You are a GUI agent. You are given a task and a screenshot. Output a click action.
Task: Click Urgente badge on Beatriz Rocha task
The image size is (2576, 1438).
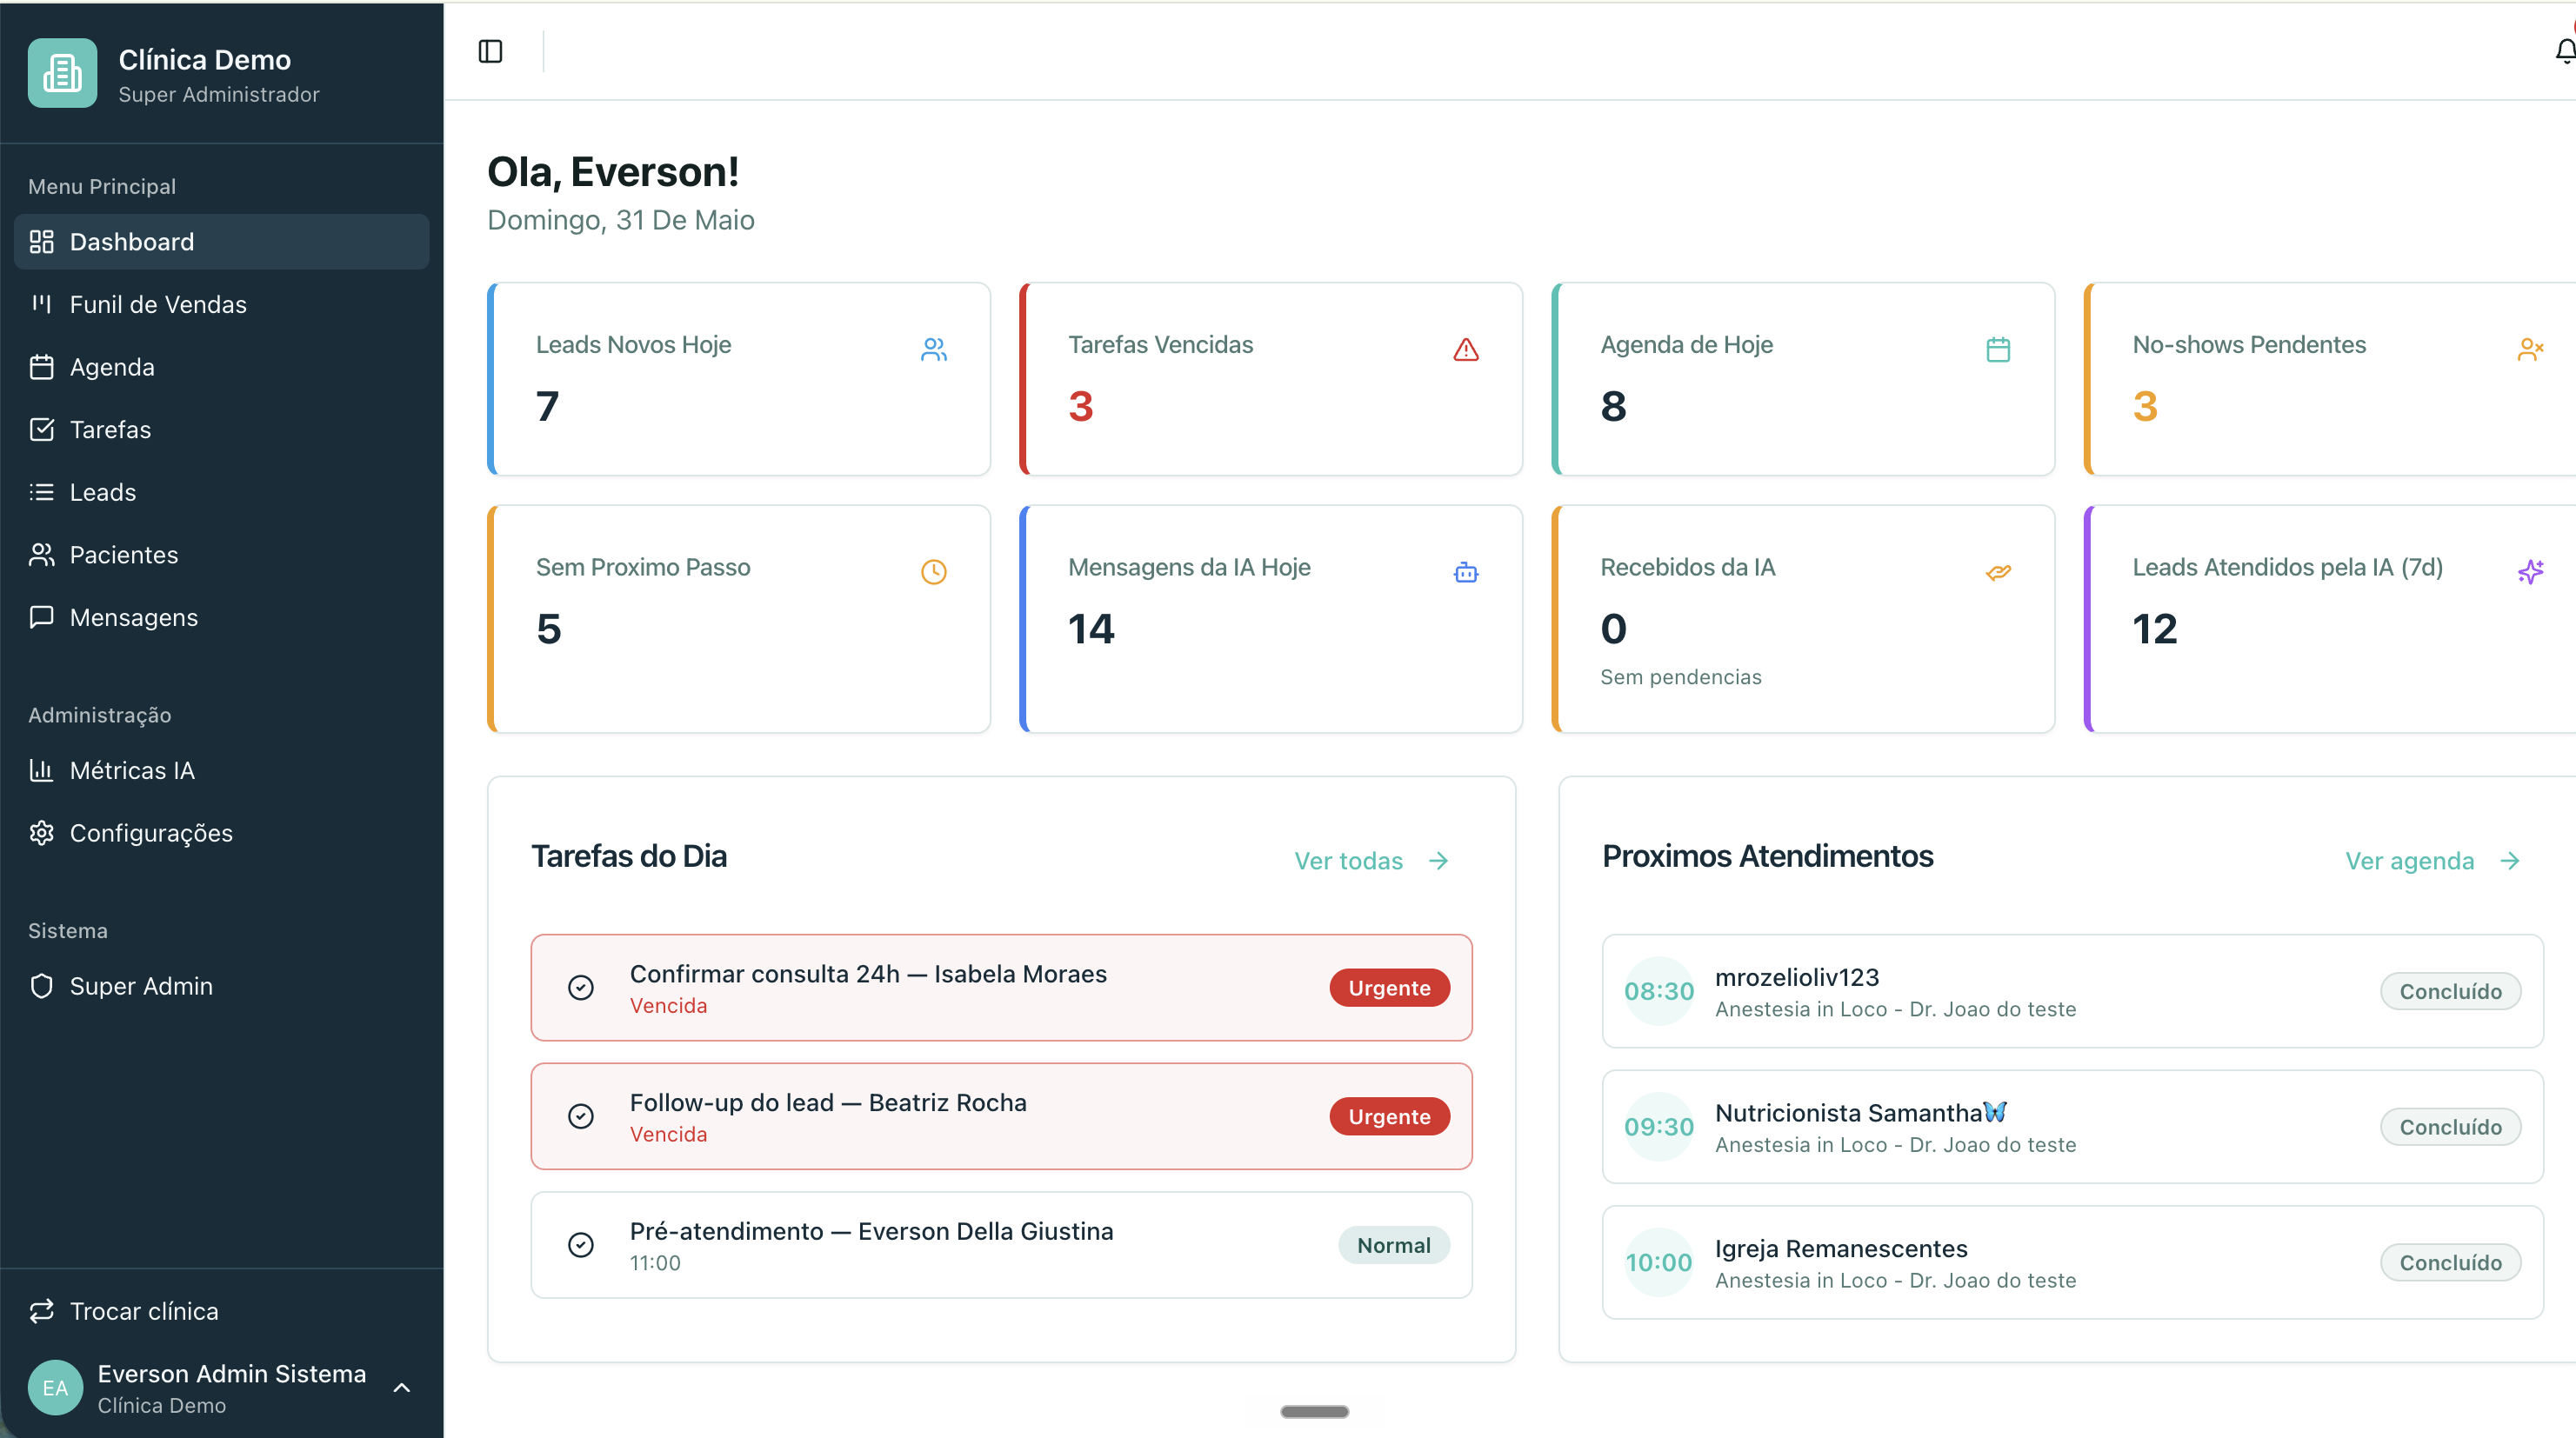tap(1389, 1116)
